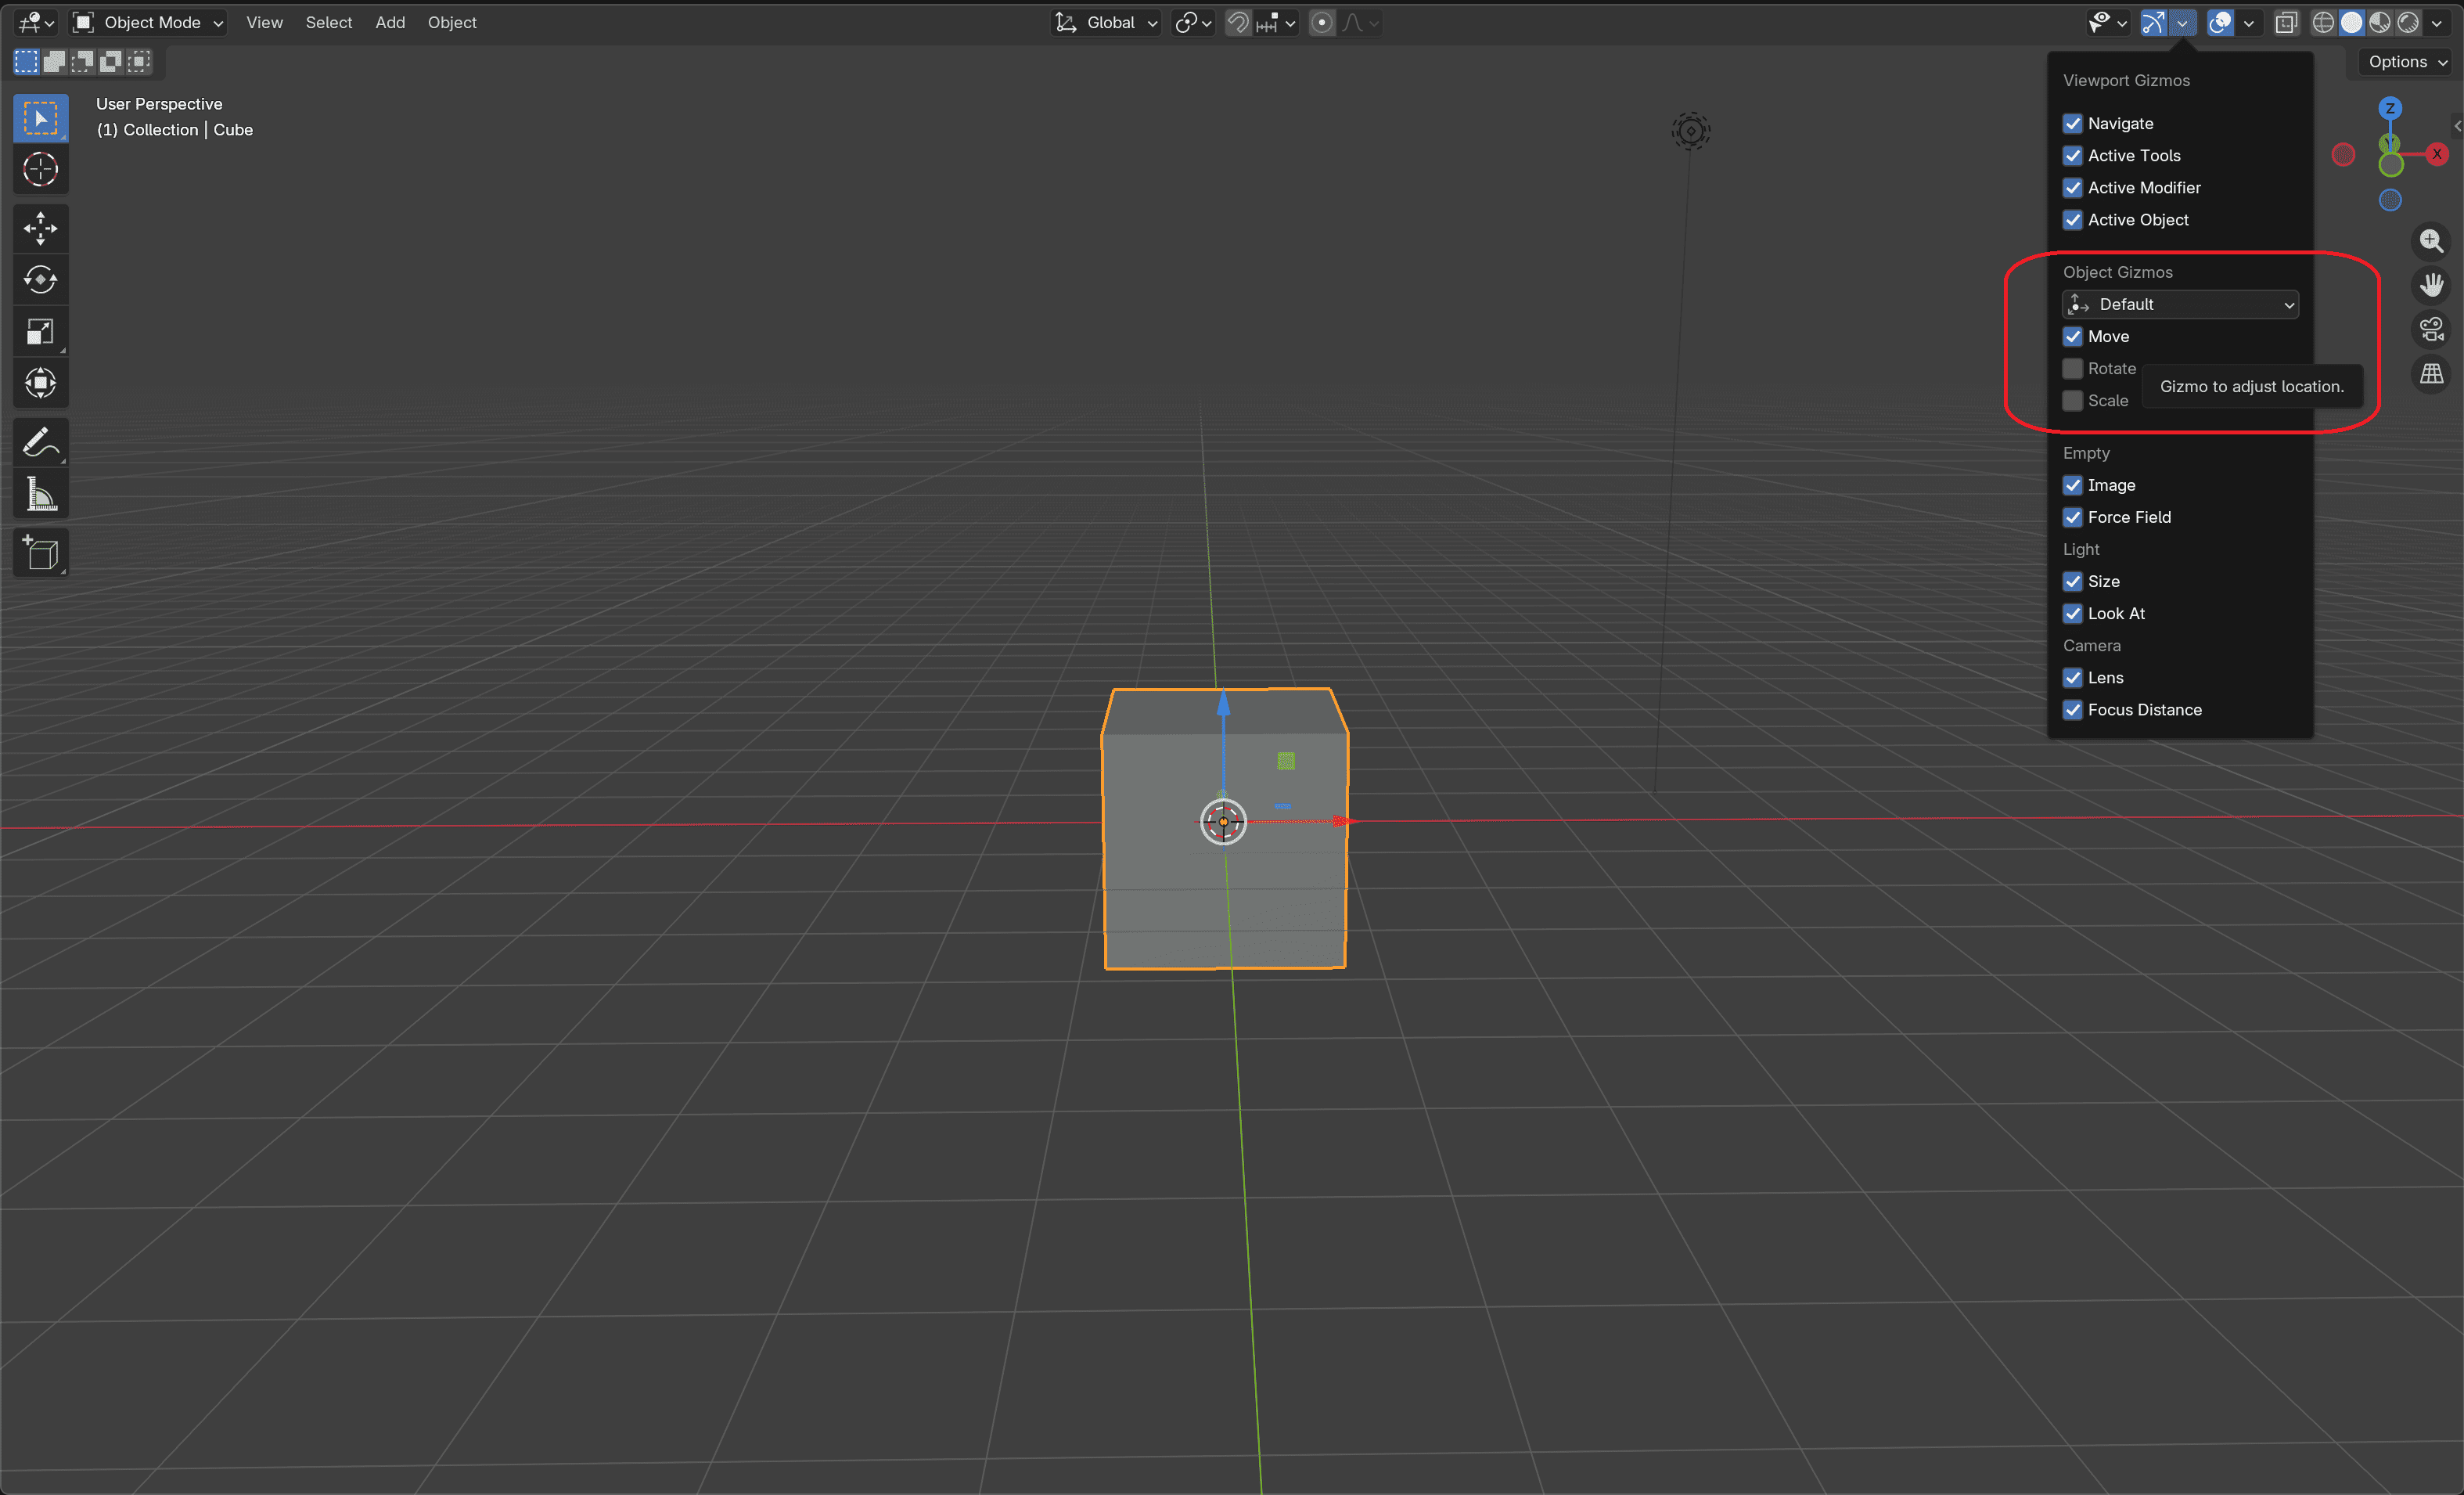This screenshot has width=2464, height=1495.
Task: Set selection mode to extend
Action: (54, 62)
